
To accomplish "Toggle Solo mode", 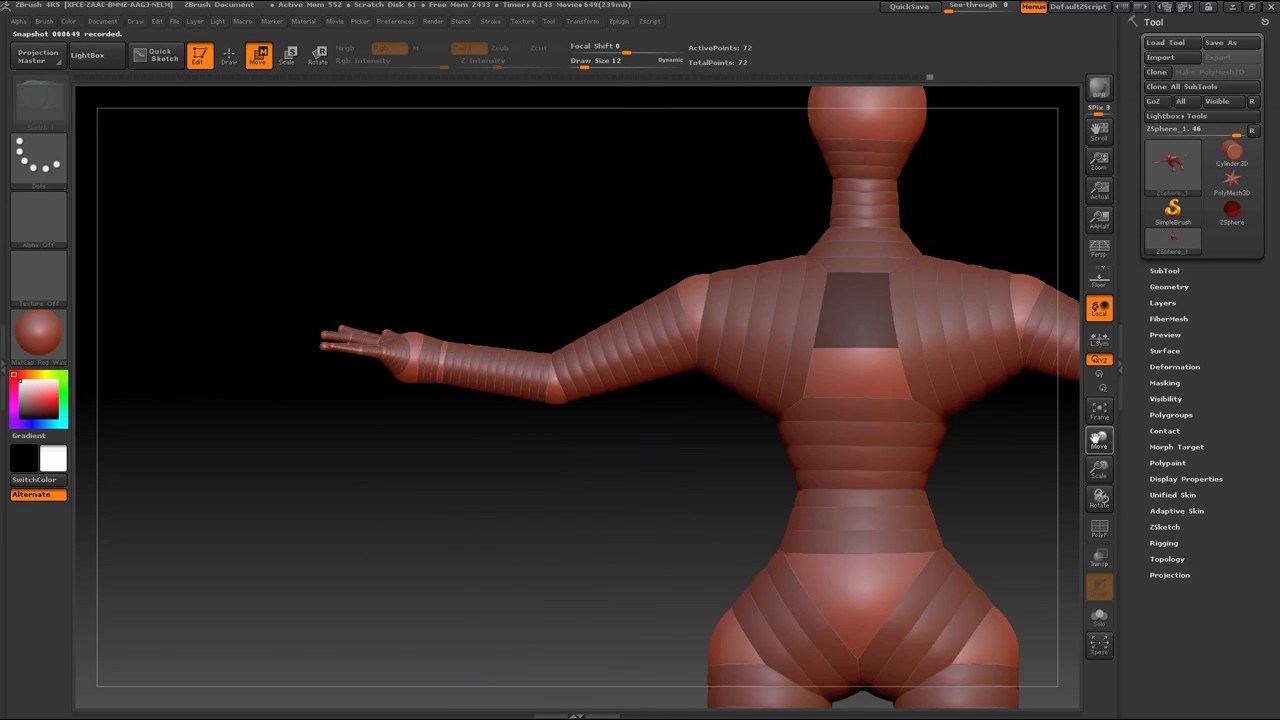I will pyautogui.click(x=1099, y=616).
